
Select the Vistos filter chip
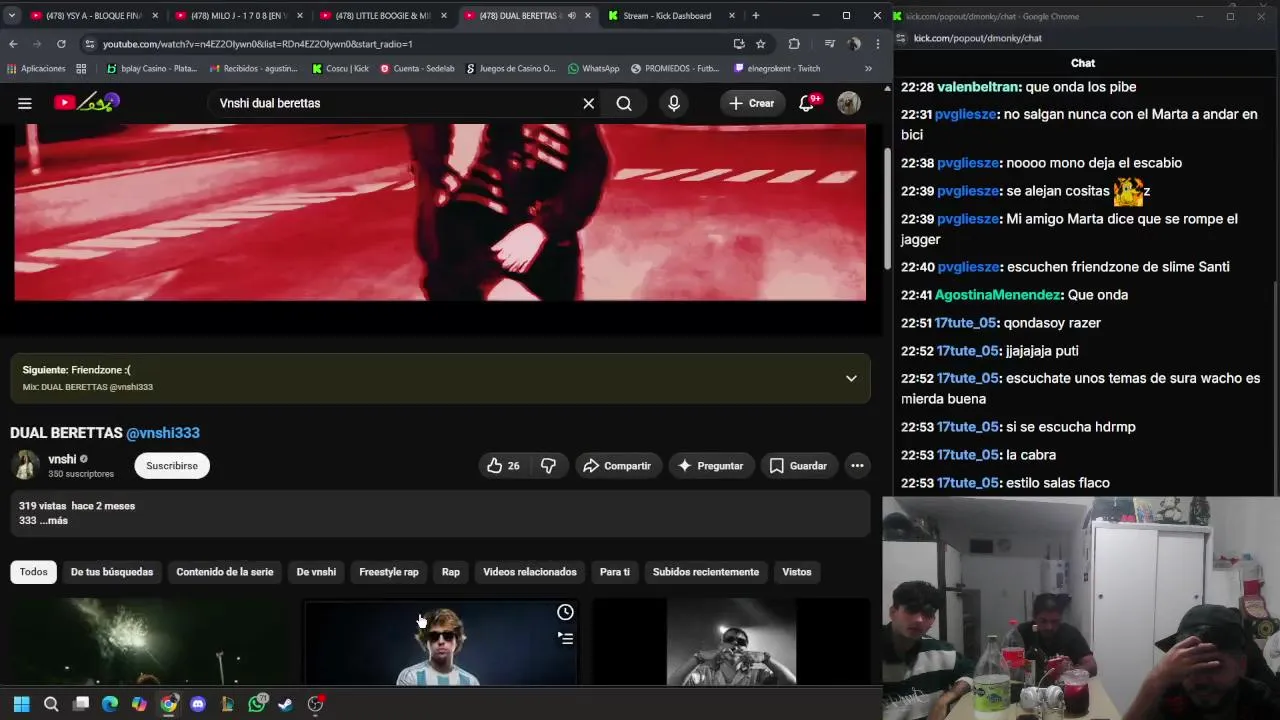(797, 572)
